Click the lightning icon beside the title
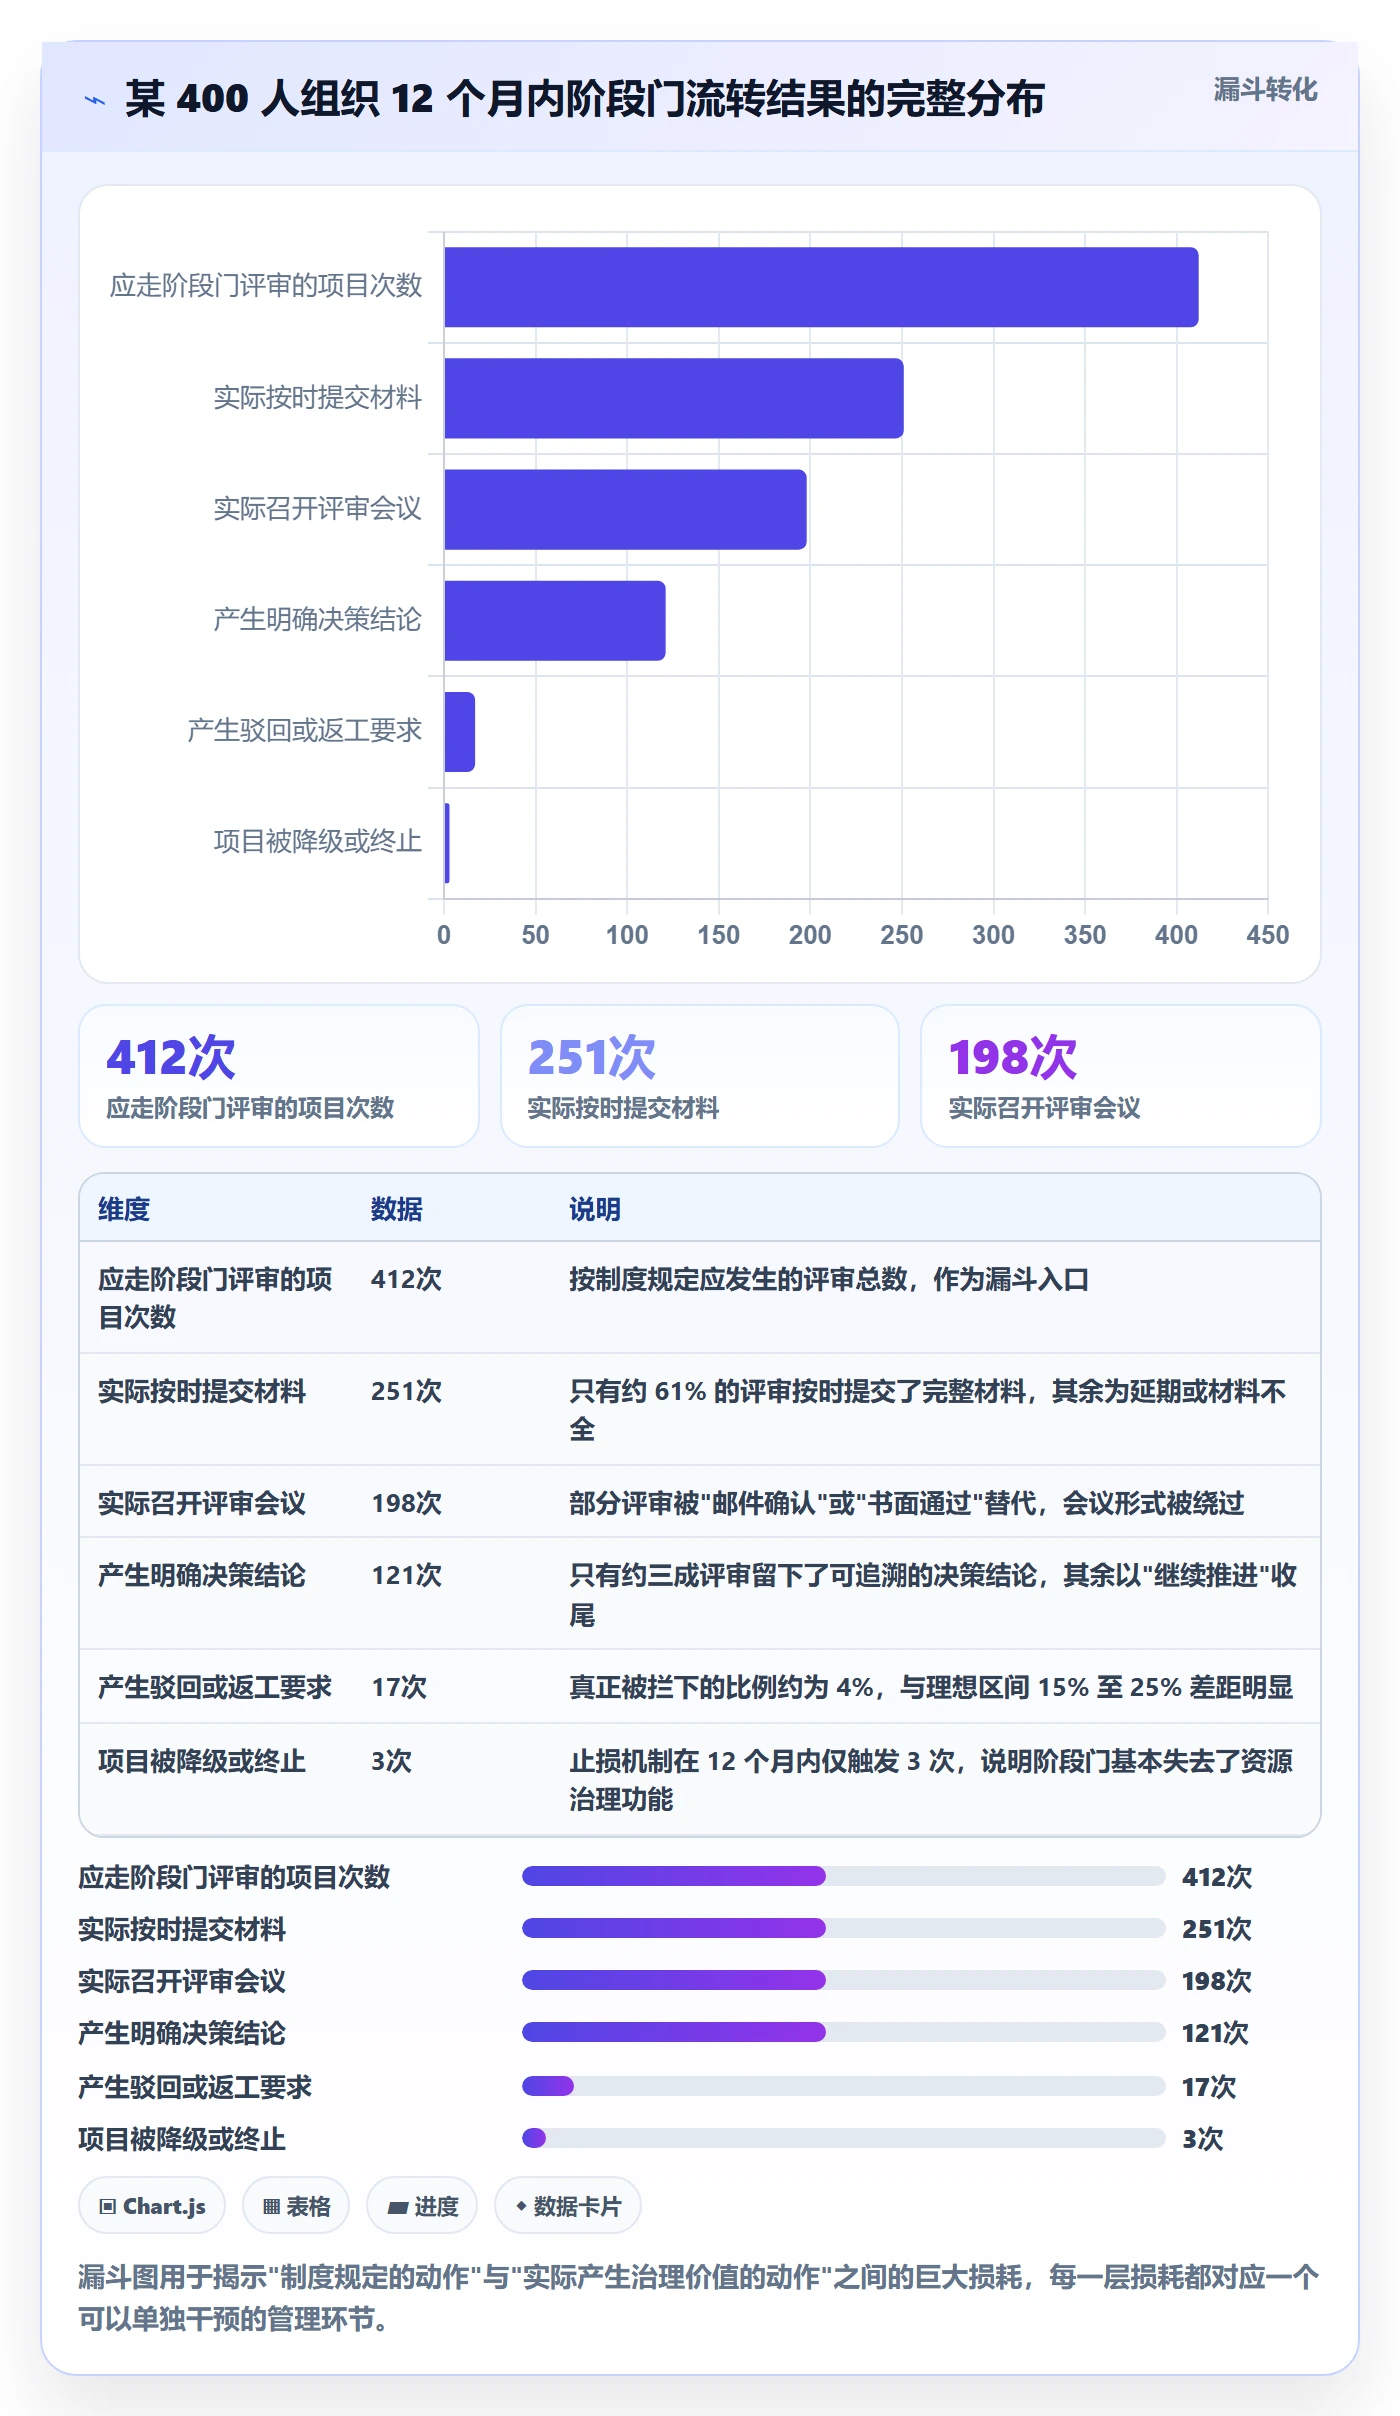Viewport: 1400px width, 2416px height. [x=95, y=100]
